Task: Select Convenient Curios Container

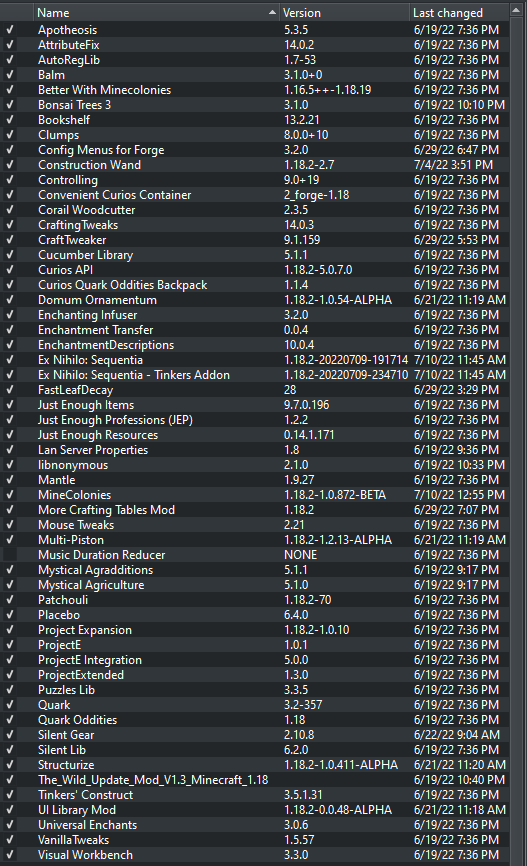Action: point(254,195)
